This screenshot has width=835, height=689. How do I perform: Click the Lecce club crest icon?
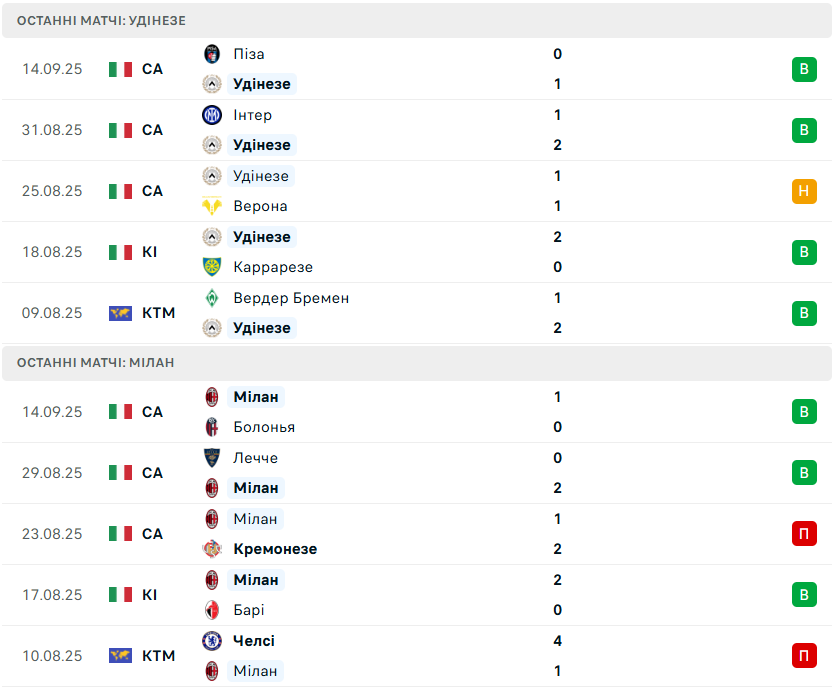pos(211,458)
